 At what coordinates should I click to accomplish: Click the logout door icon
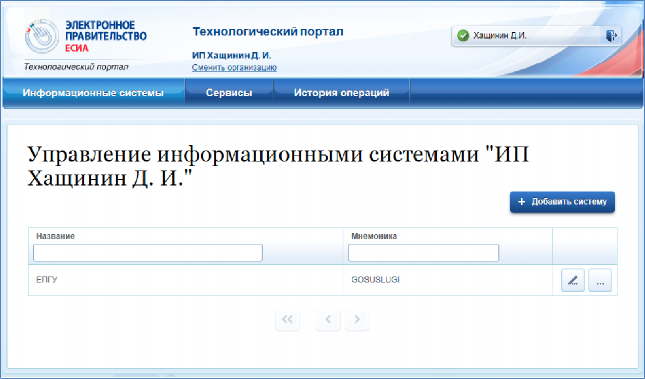(611, 36)
